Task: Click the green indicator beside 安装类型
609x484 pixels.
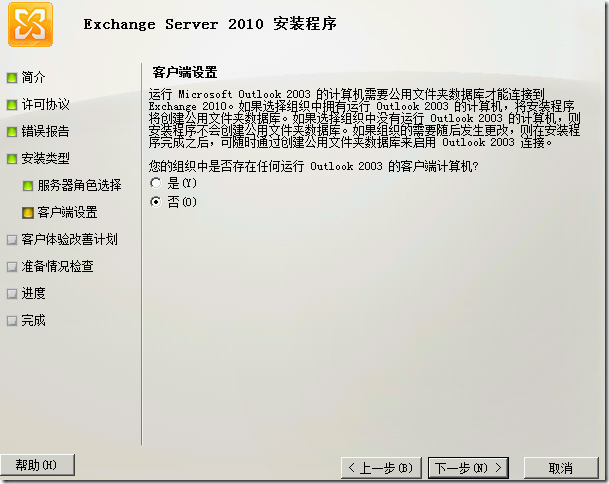Action: pyautogui.click(x=12, y=158)
